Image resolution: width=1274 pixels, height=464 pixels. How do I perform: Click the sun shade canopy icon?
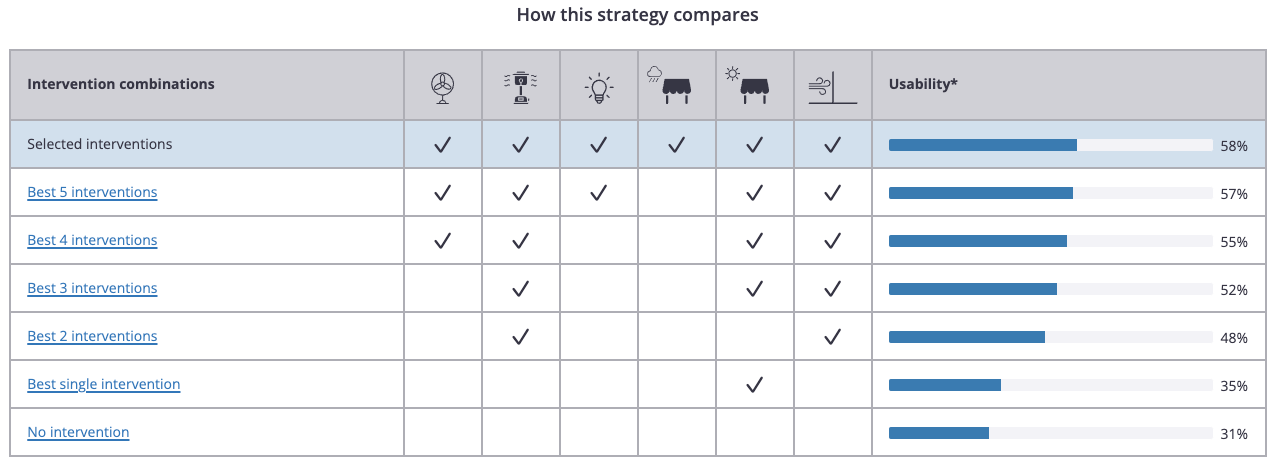coord(753,85)
